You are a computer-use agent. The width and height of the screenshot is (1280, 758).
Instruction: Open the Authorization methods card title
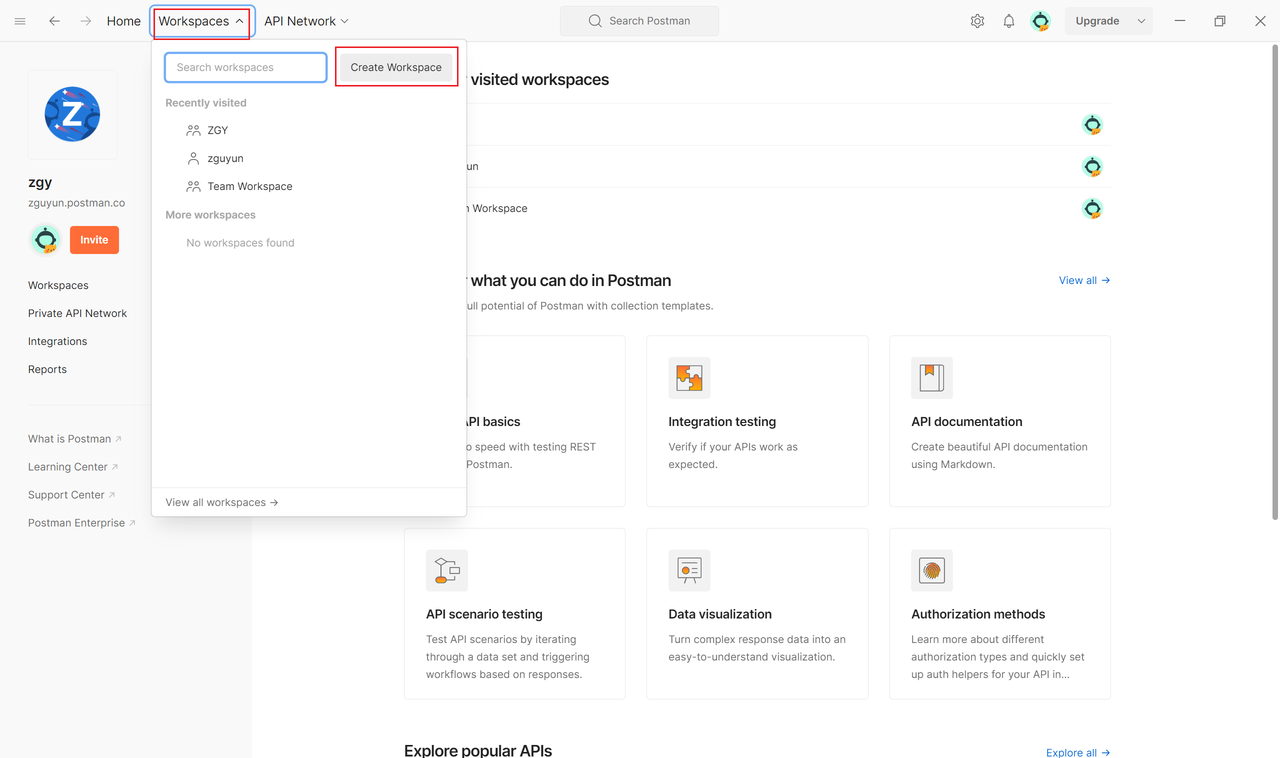coord(978,614)
